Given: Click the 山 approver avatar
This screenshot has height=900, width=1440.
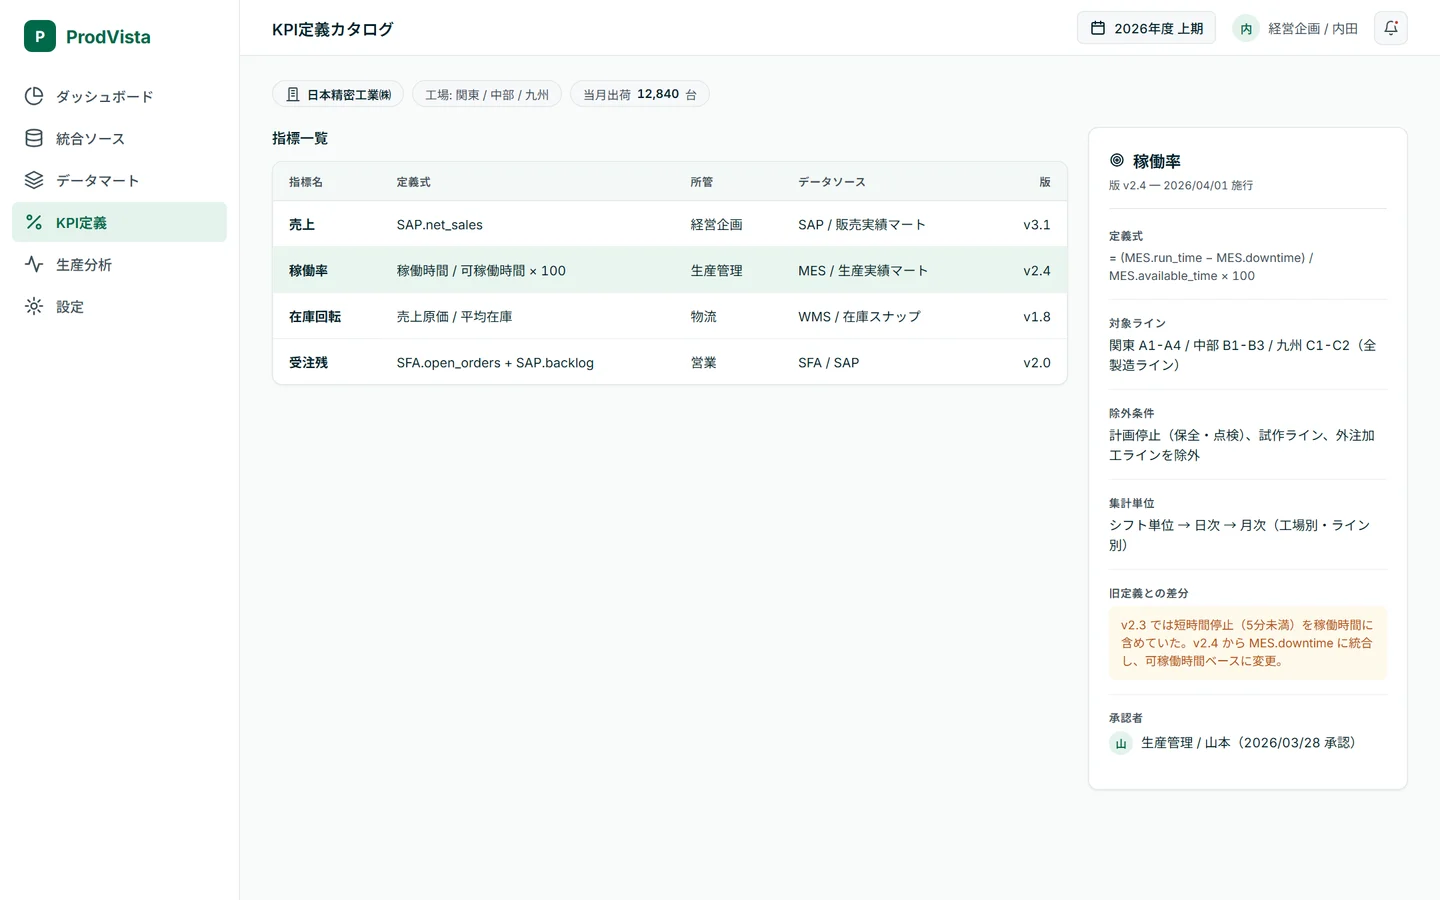Looking at the screenshot, I should pos(1121,743).
